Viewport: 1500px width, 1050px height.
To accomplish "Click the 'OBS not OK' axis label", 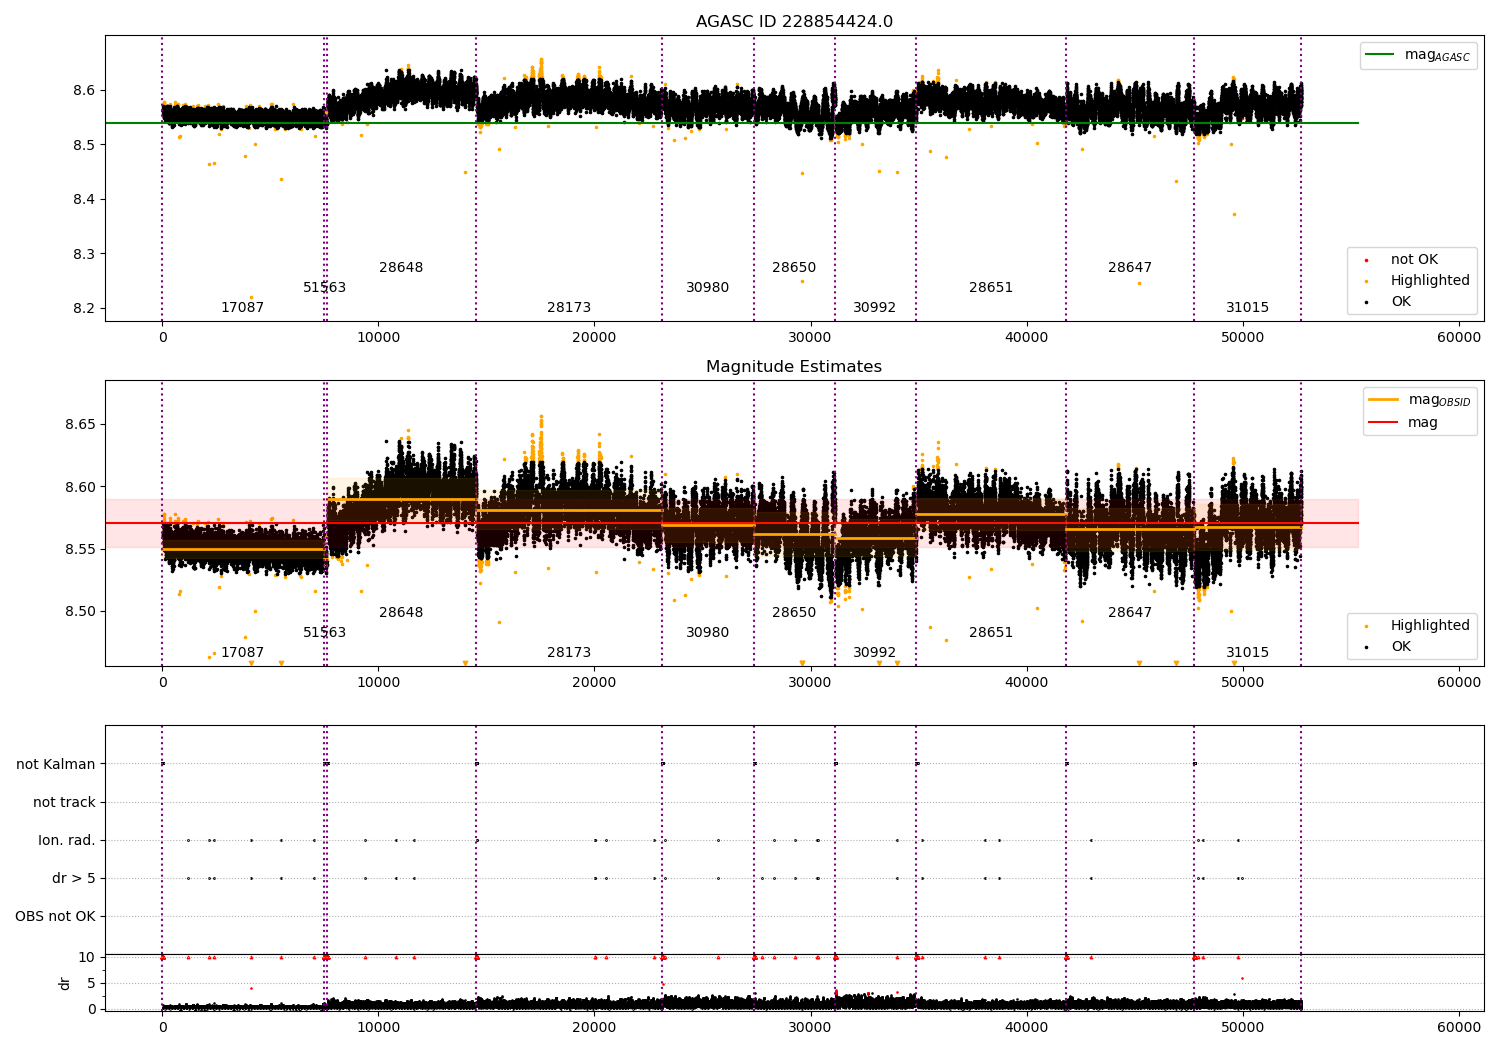I will pyautogui.click(x=55, y=916).
